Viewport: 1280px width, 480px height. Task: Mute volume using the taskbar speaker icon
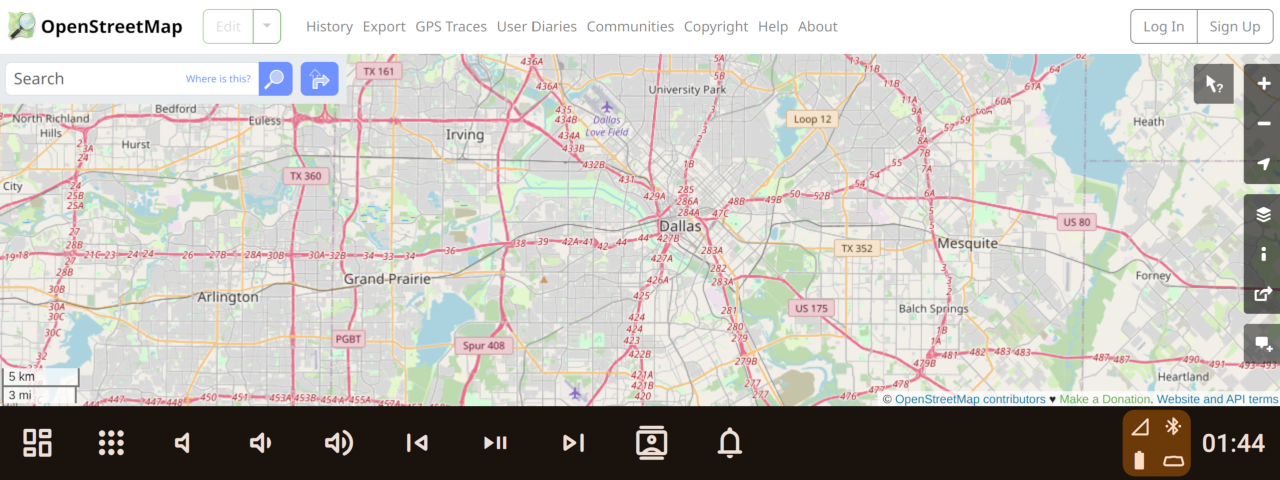tap(182, 443)
